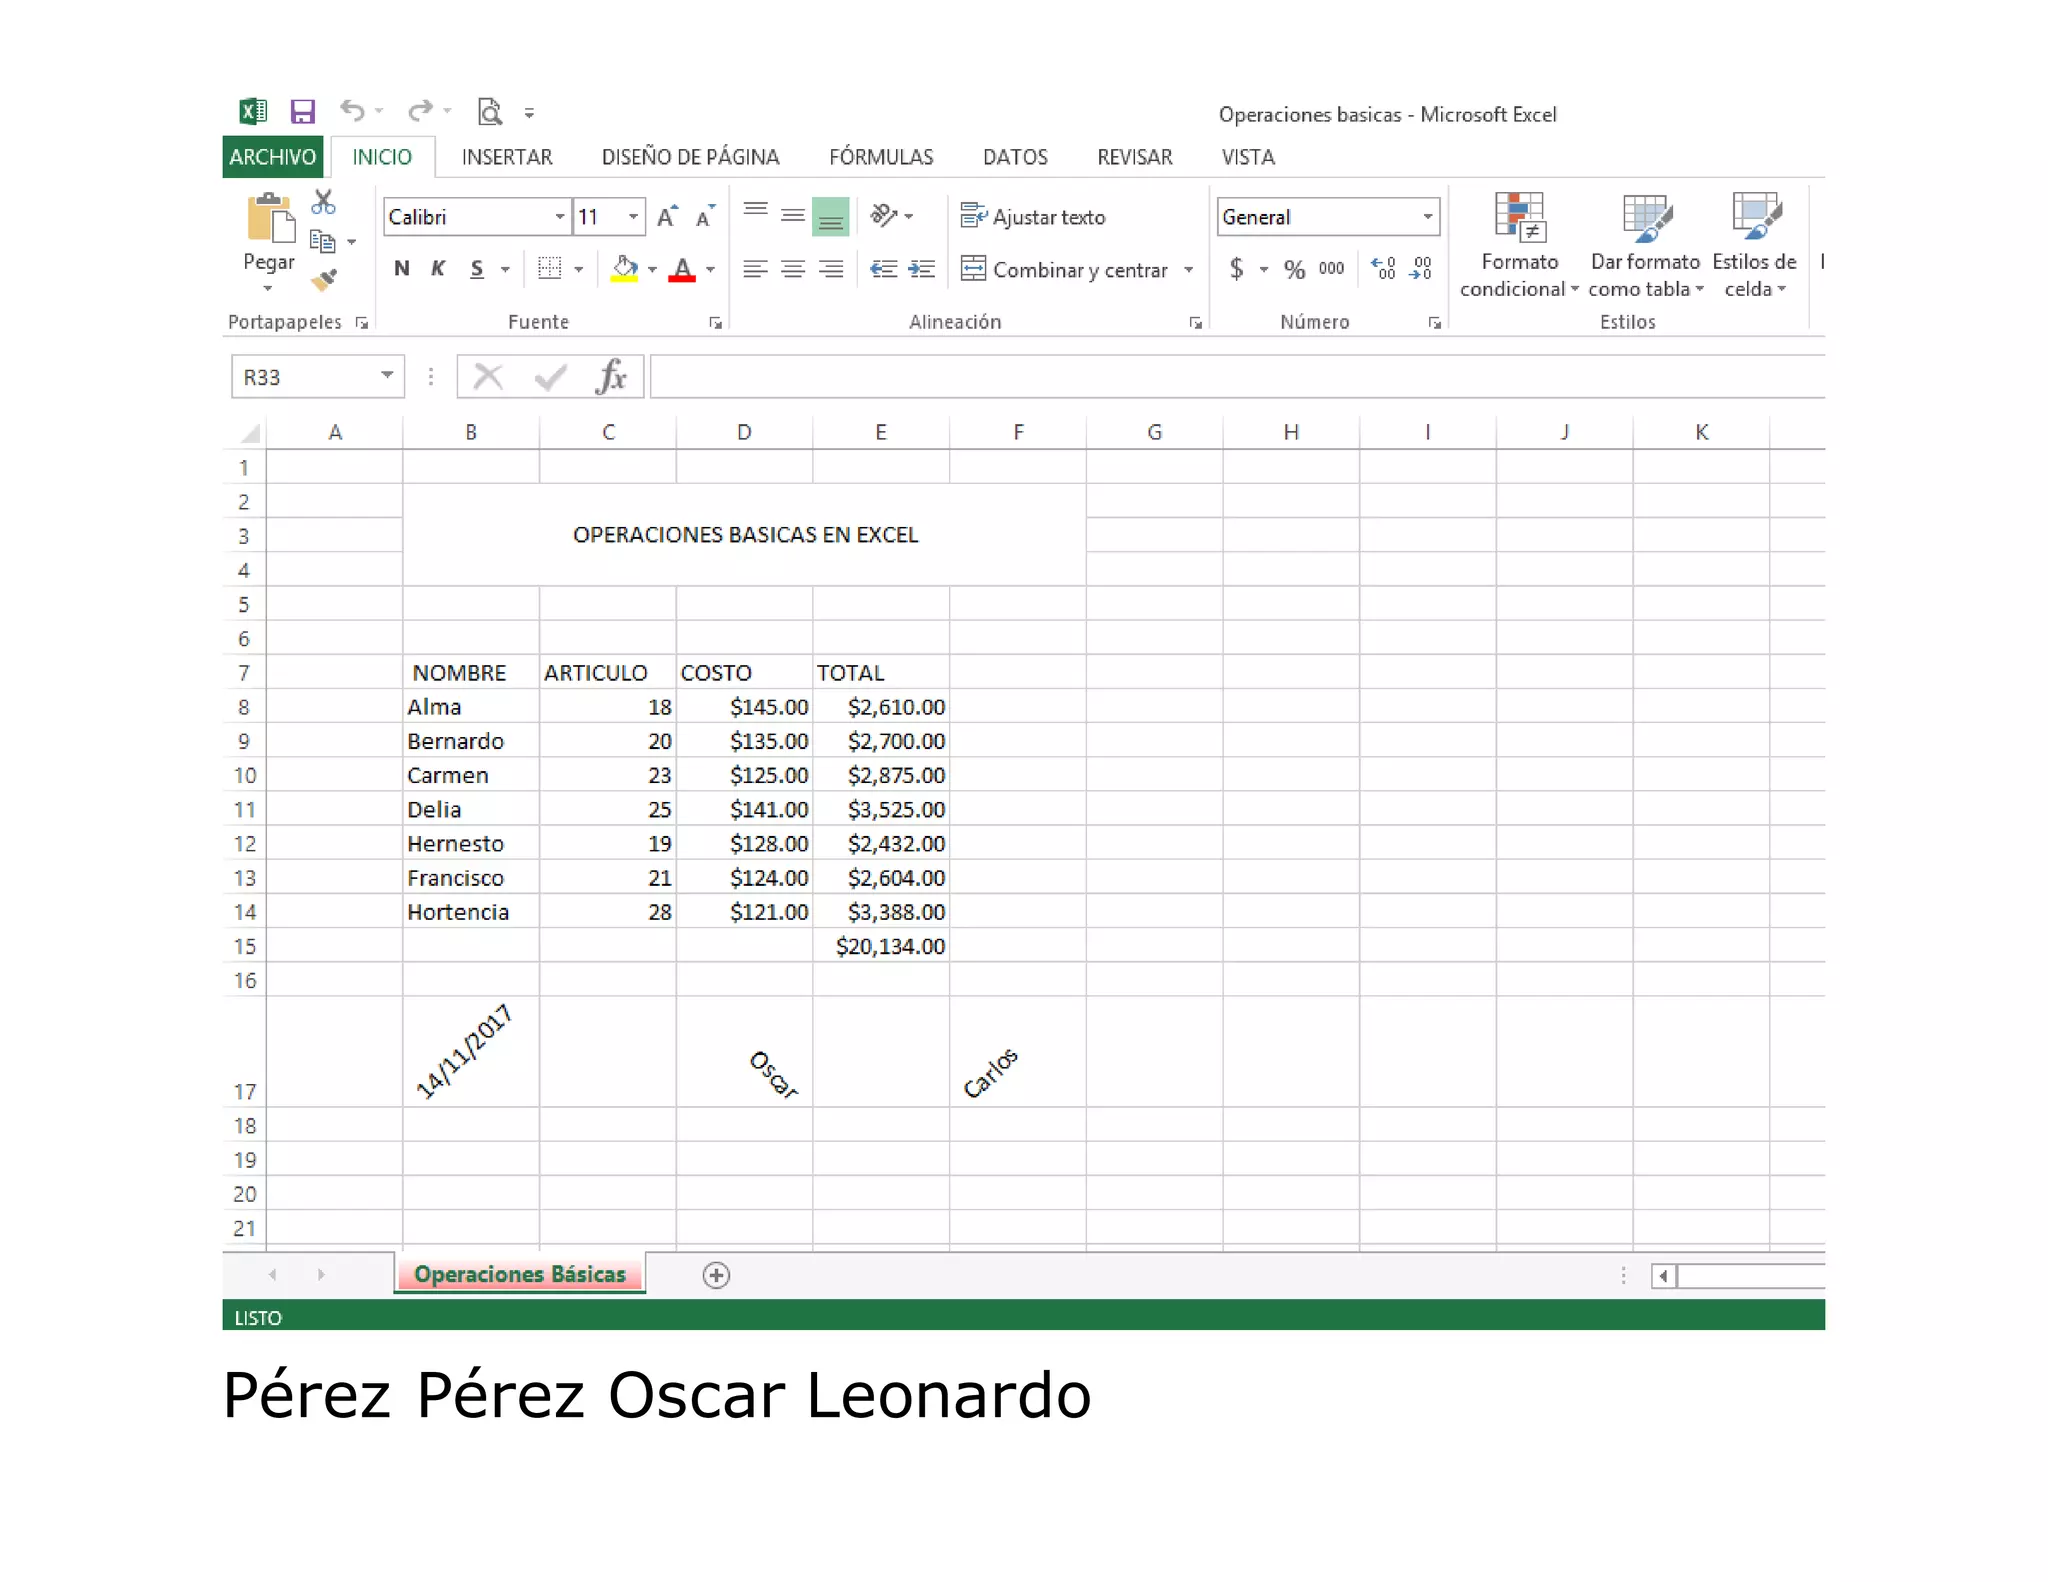Open the FÓRMULAS ribbon tab
This screenshot has height=1582, width=2048.
pyautogui.click(x=880, y=157)
